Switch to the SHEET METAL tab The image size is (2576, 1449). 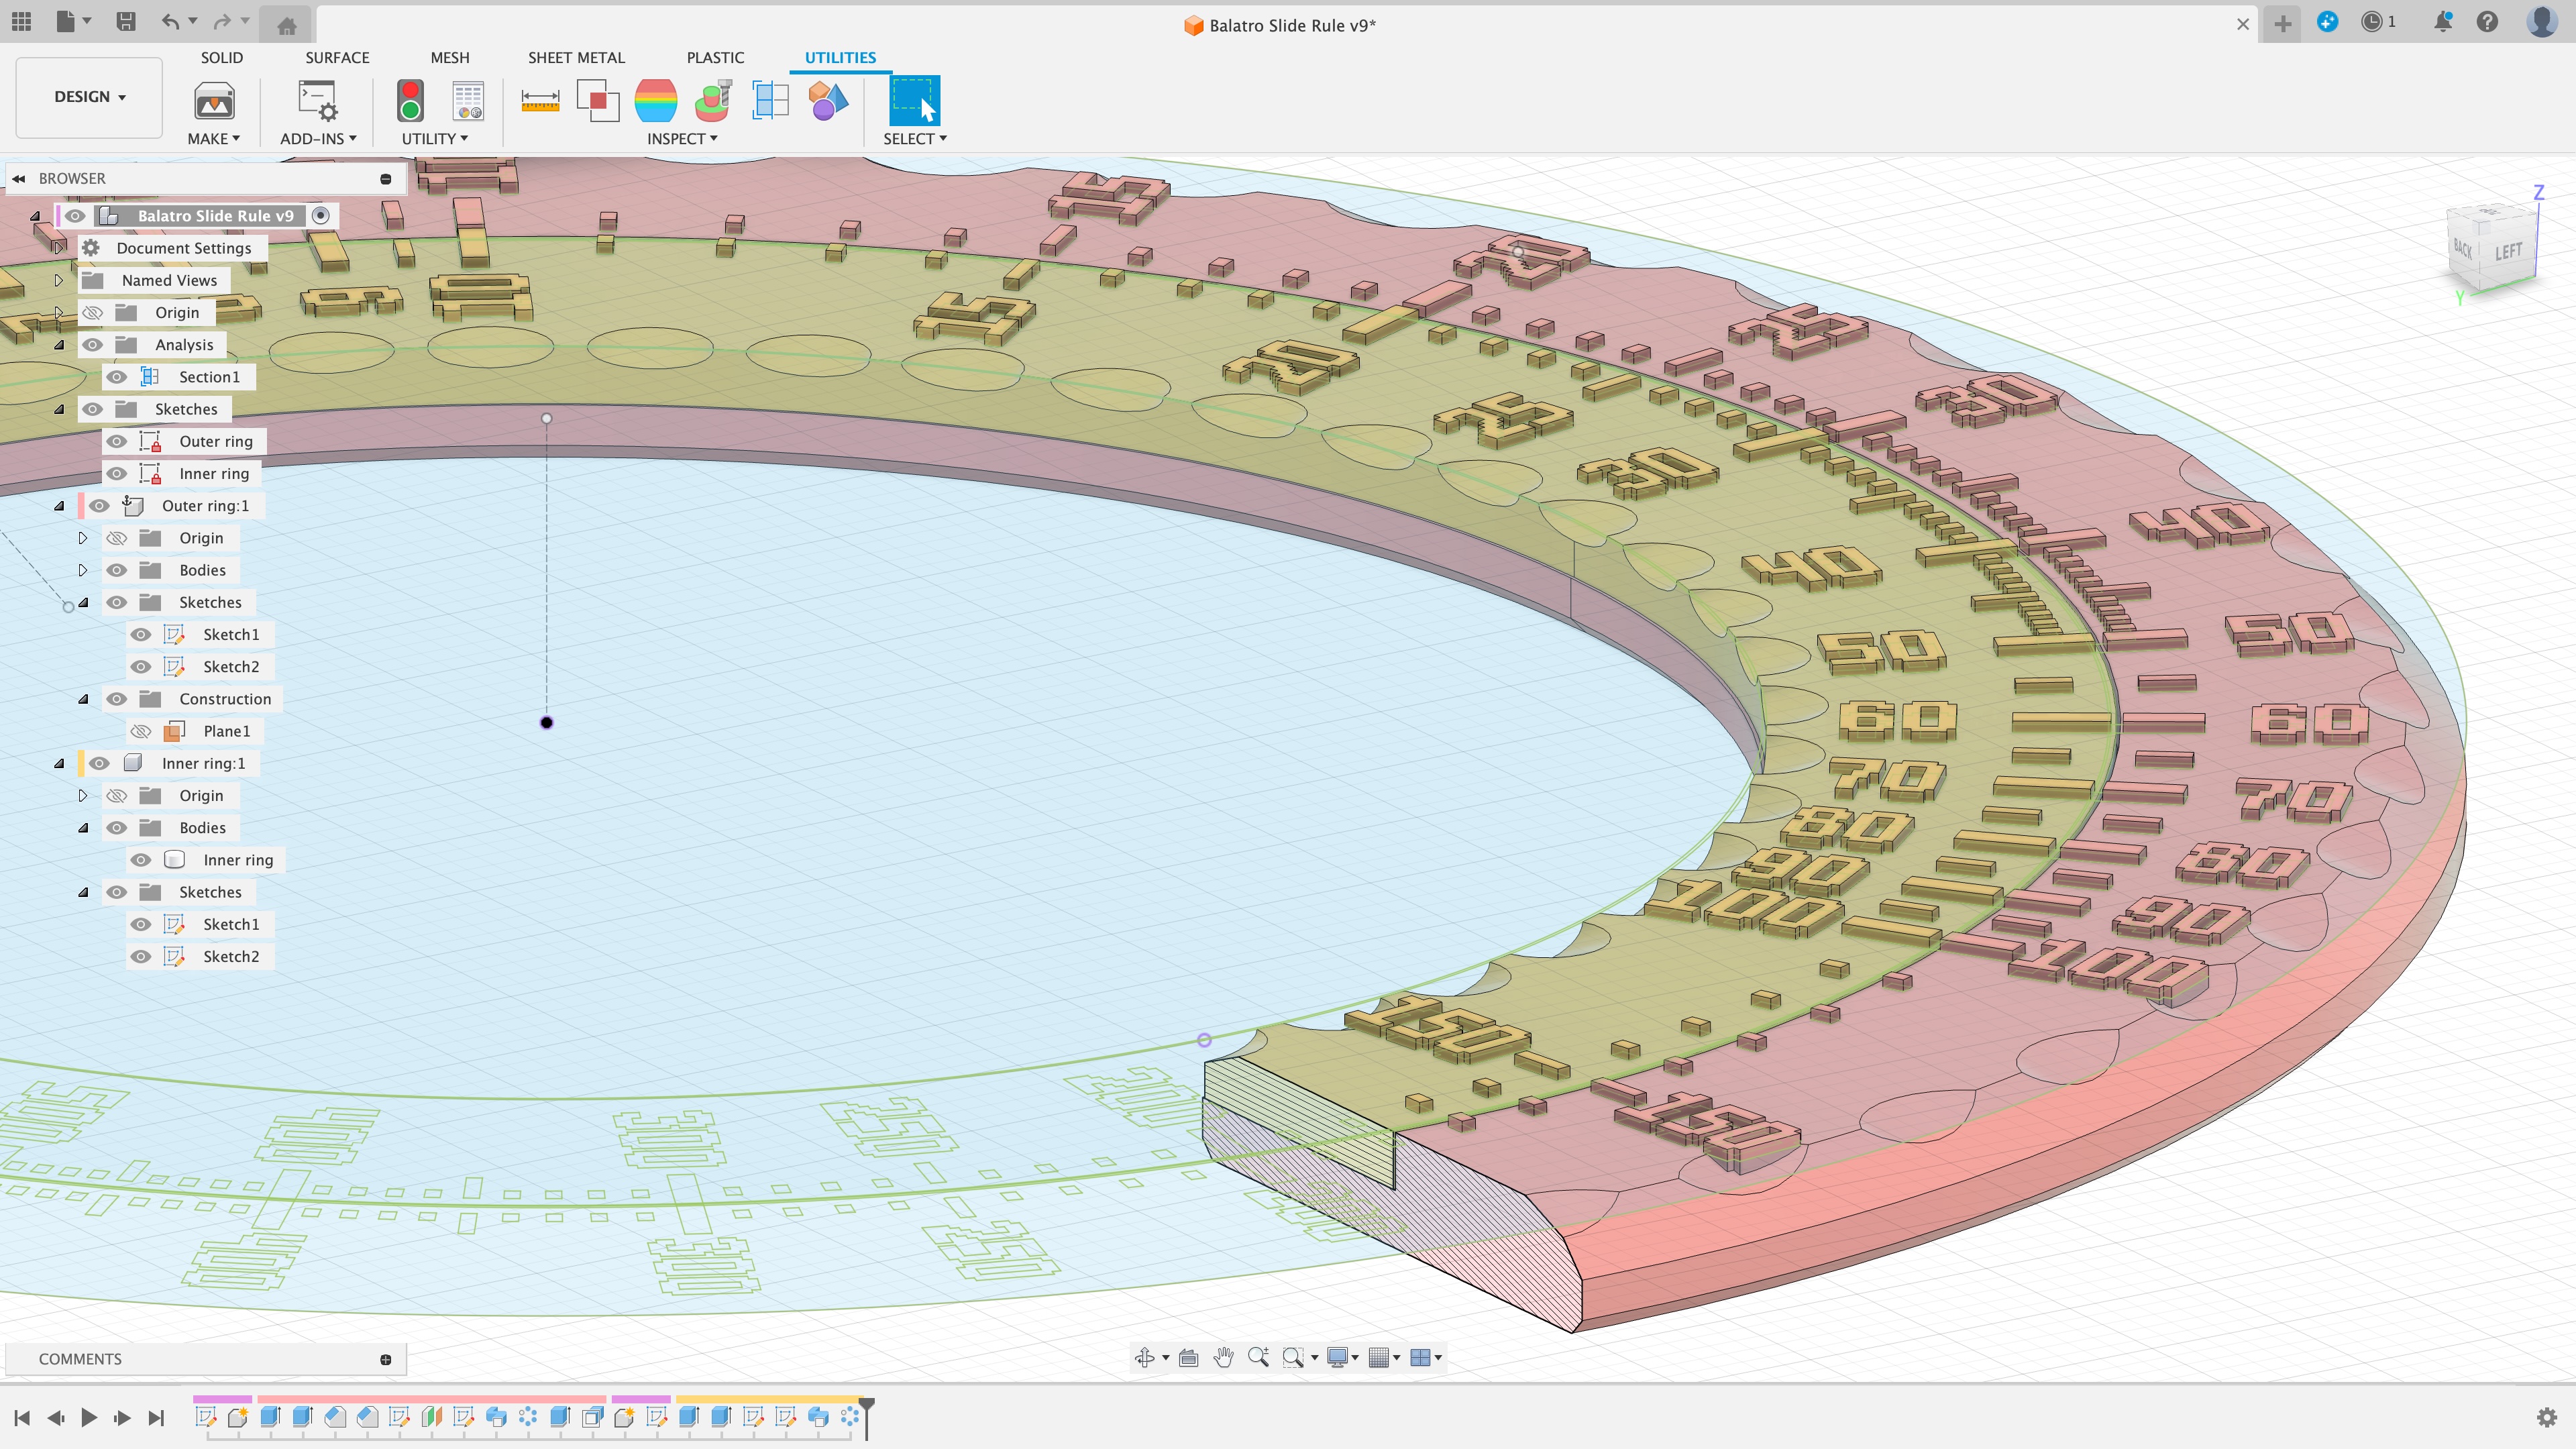point(576,57)
